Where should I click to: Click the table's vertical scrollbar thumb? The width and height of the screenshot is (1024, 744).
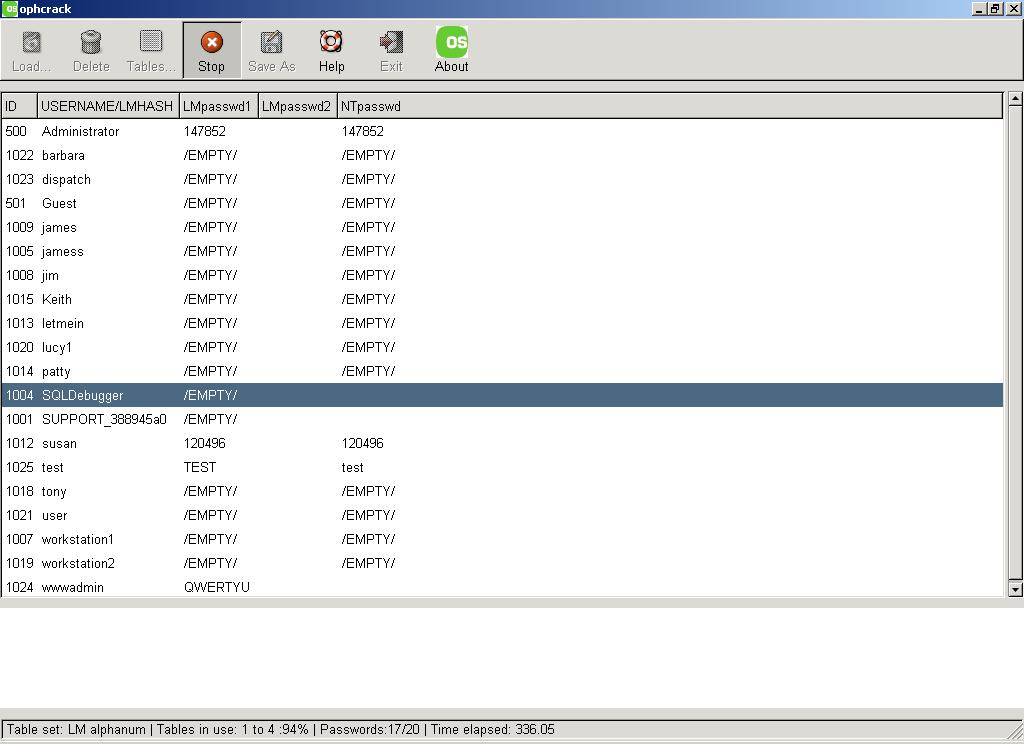[1015, 344]
